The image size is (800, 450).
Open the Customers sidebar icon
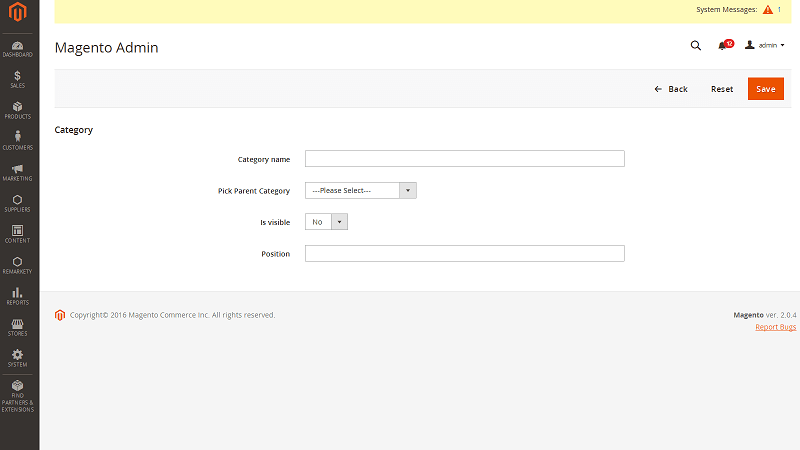click(18, 139)
